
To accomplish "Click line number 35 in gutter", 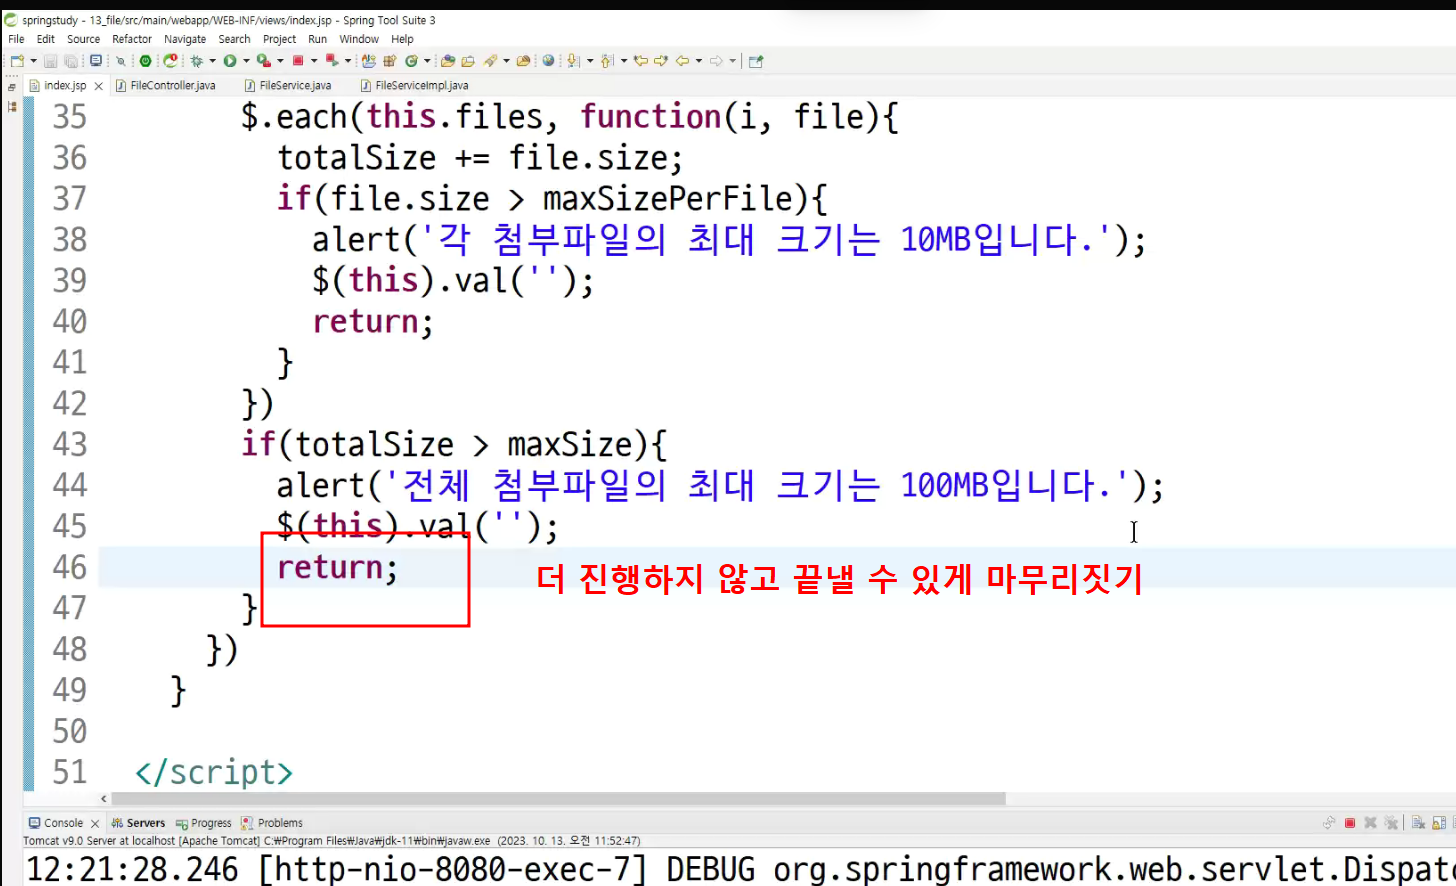I will 70,117.
